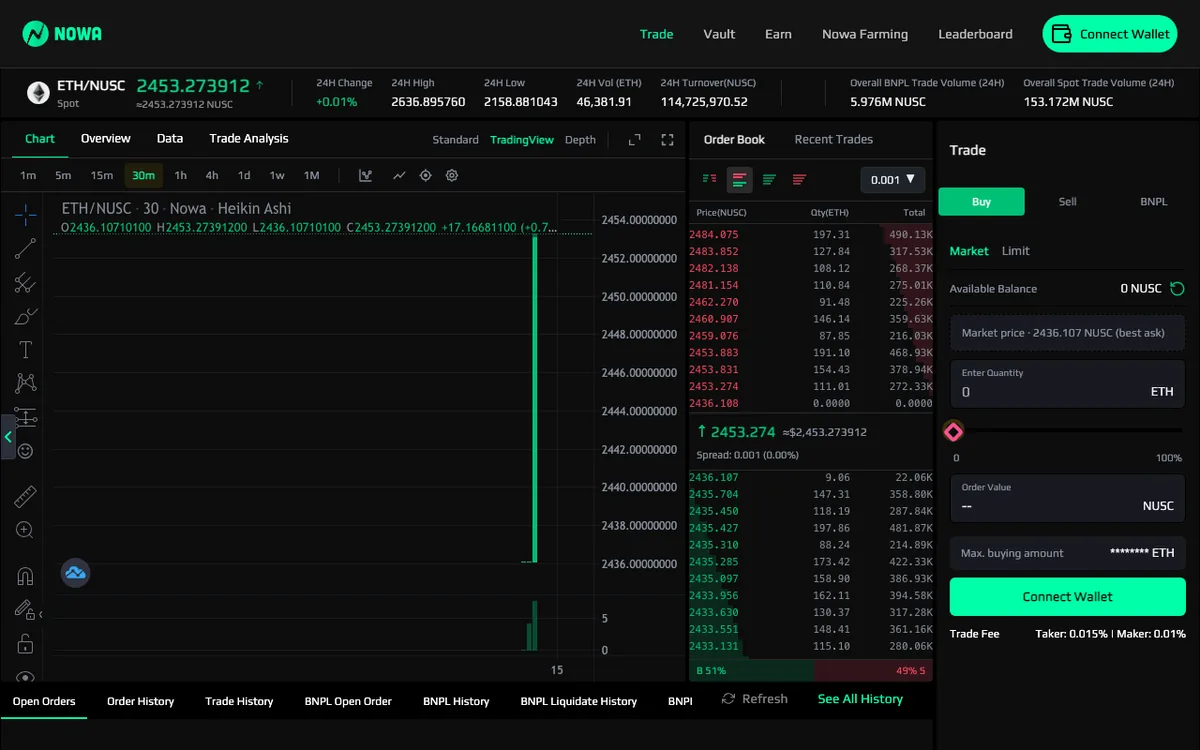
Task: Toggle hide all drawings eye
Action: (x=26, y=676)
